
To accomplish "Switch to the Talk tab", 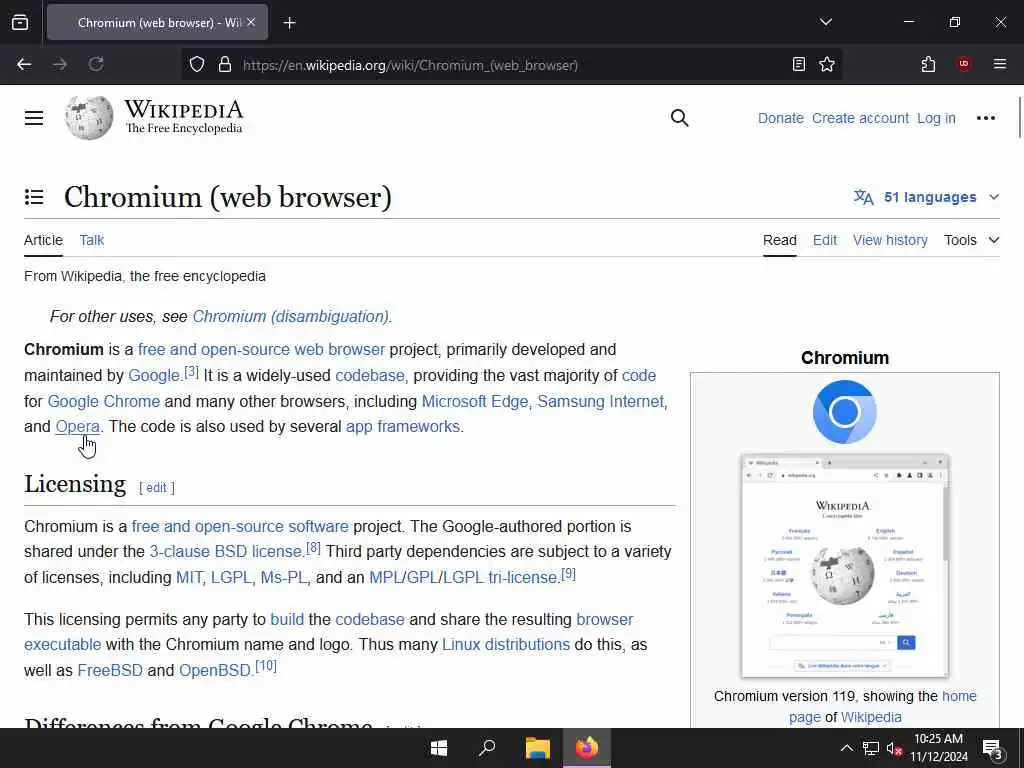I will tap(91, 240).
